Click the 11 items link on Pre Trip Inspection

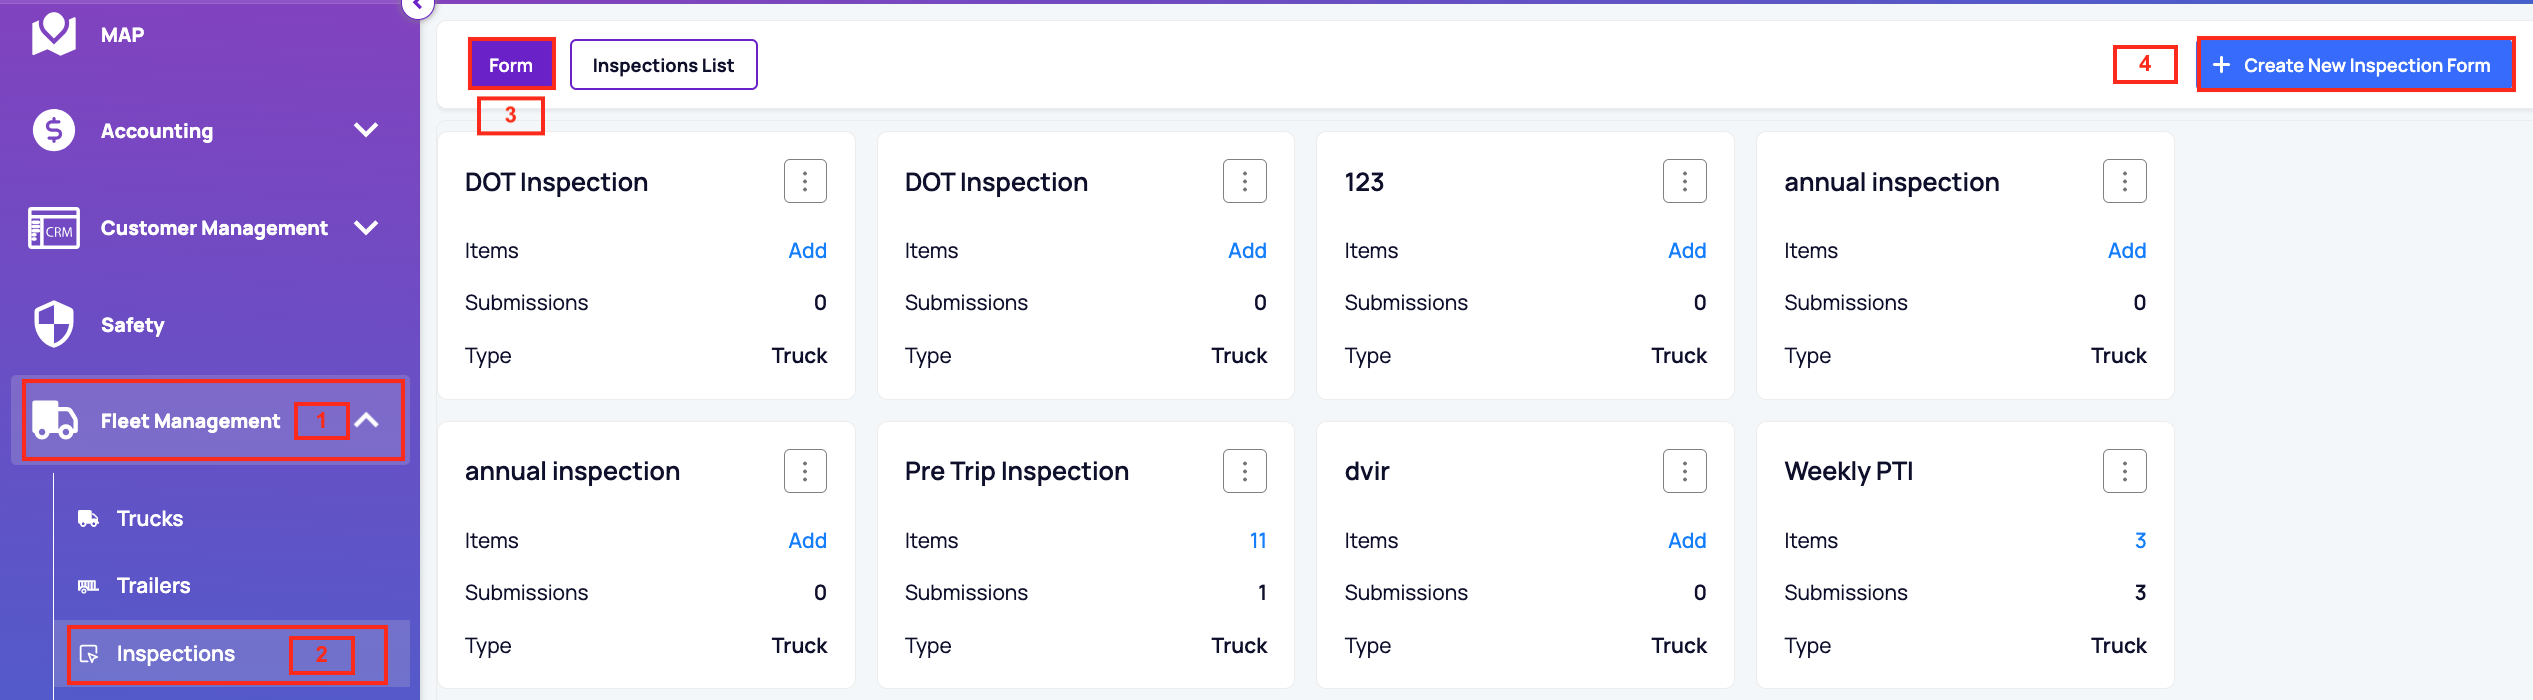click(1257, 541)
